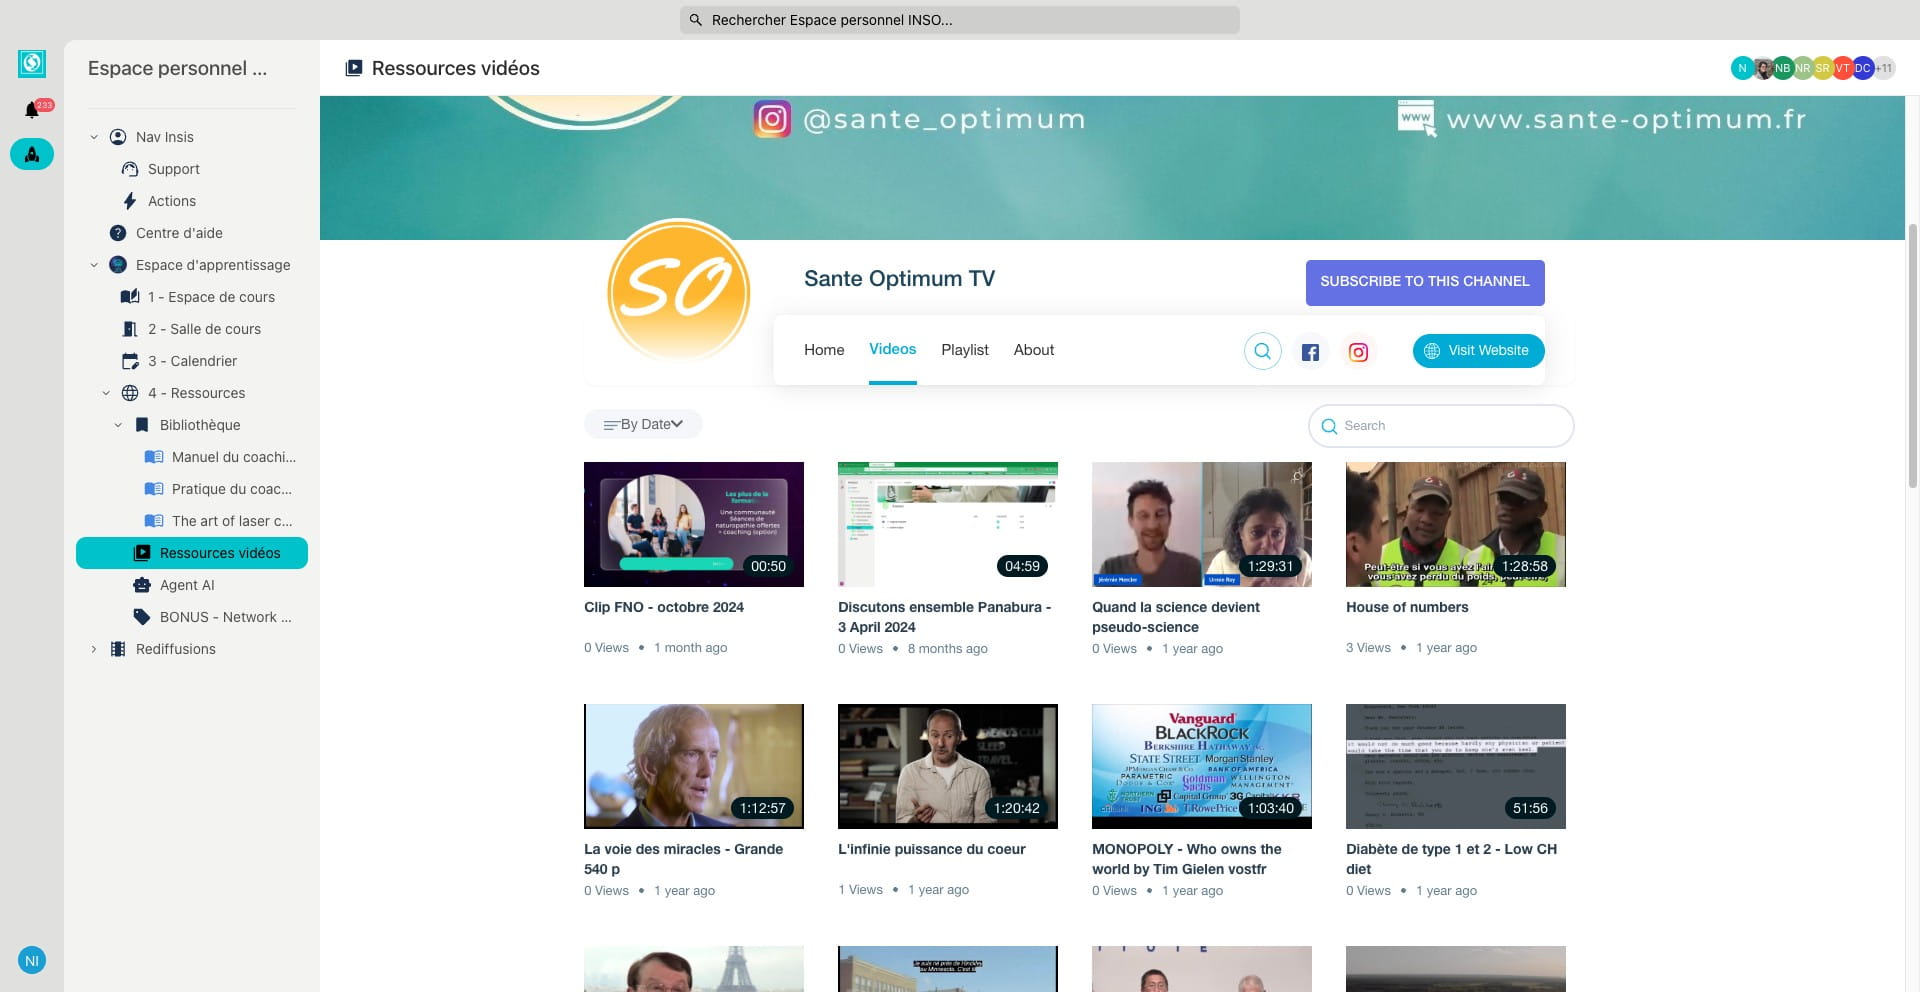Click the www.sante-optimum.fr banner text

pos(1626,119)
